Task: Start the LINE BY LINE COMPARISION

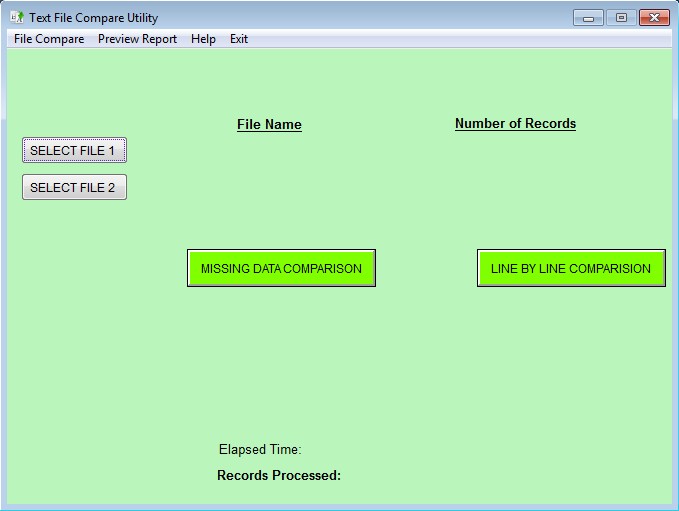Action: pyautogui.click(x=571, y=268)
